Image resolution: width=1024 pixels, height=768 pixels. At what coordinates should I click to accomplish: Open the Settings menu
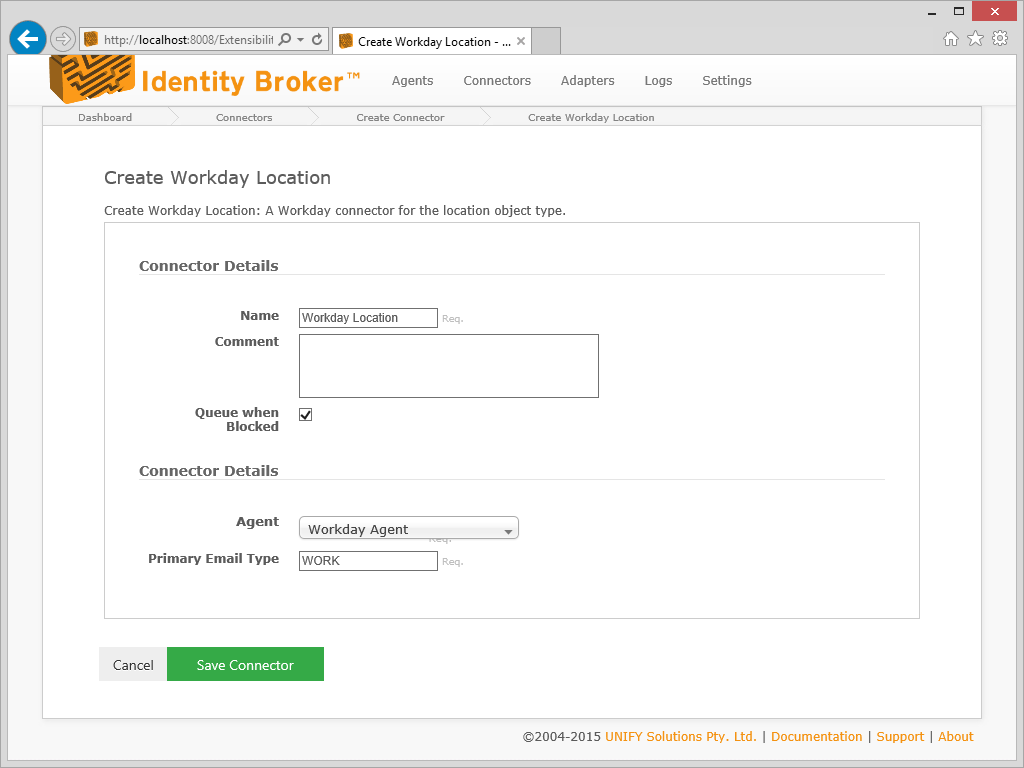(727, 80)
